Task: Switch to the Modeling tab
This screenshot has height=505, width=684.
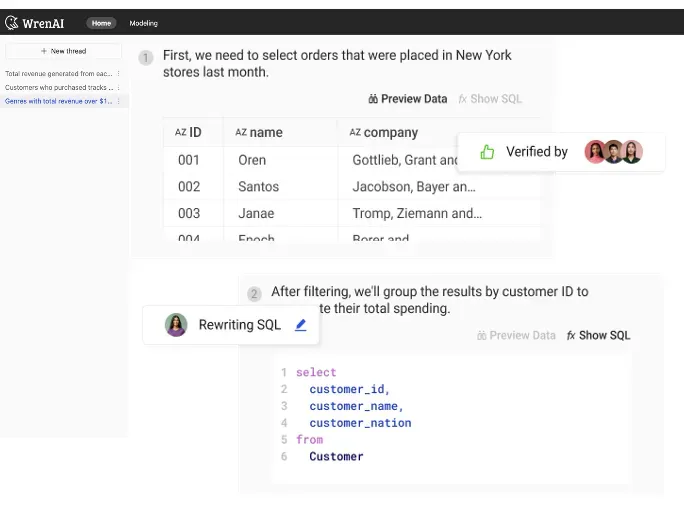Action: 143,23
